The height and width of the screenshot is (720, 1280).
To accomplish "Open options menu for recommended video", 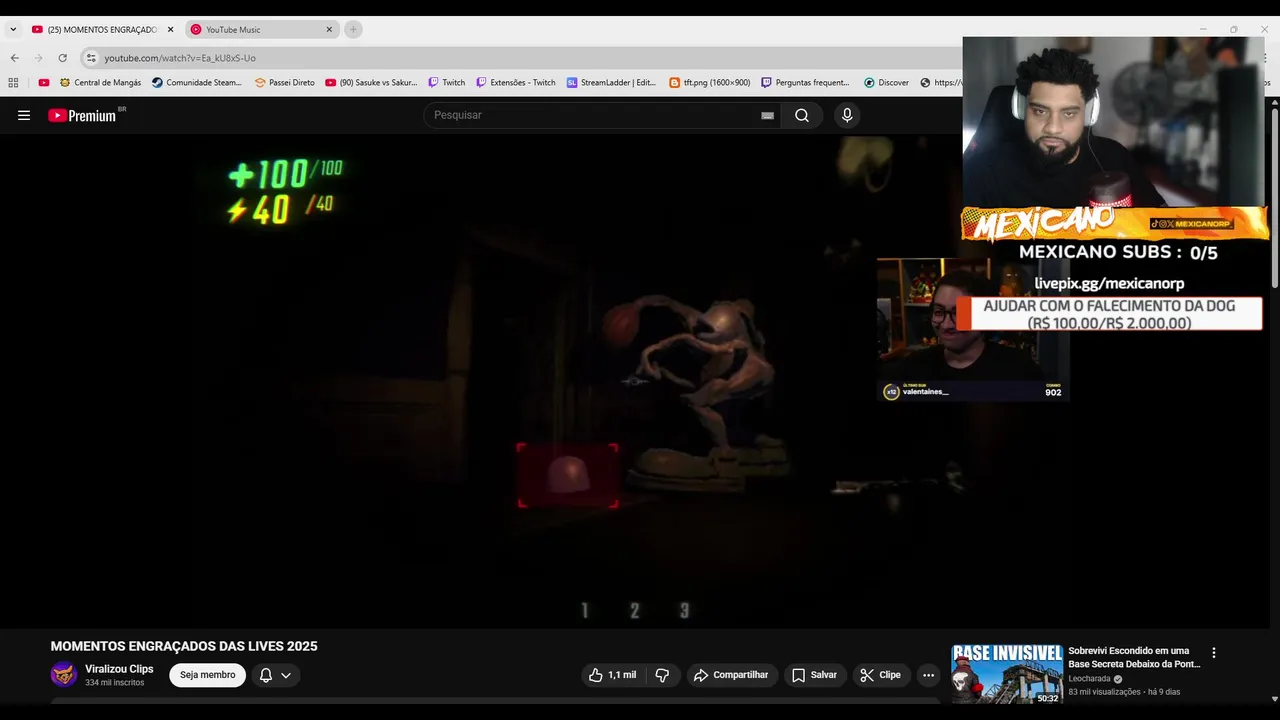I will point(1214,653).
